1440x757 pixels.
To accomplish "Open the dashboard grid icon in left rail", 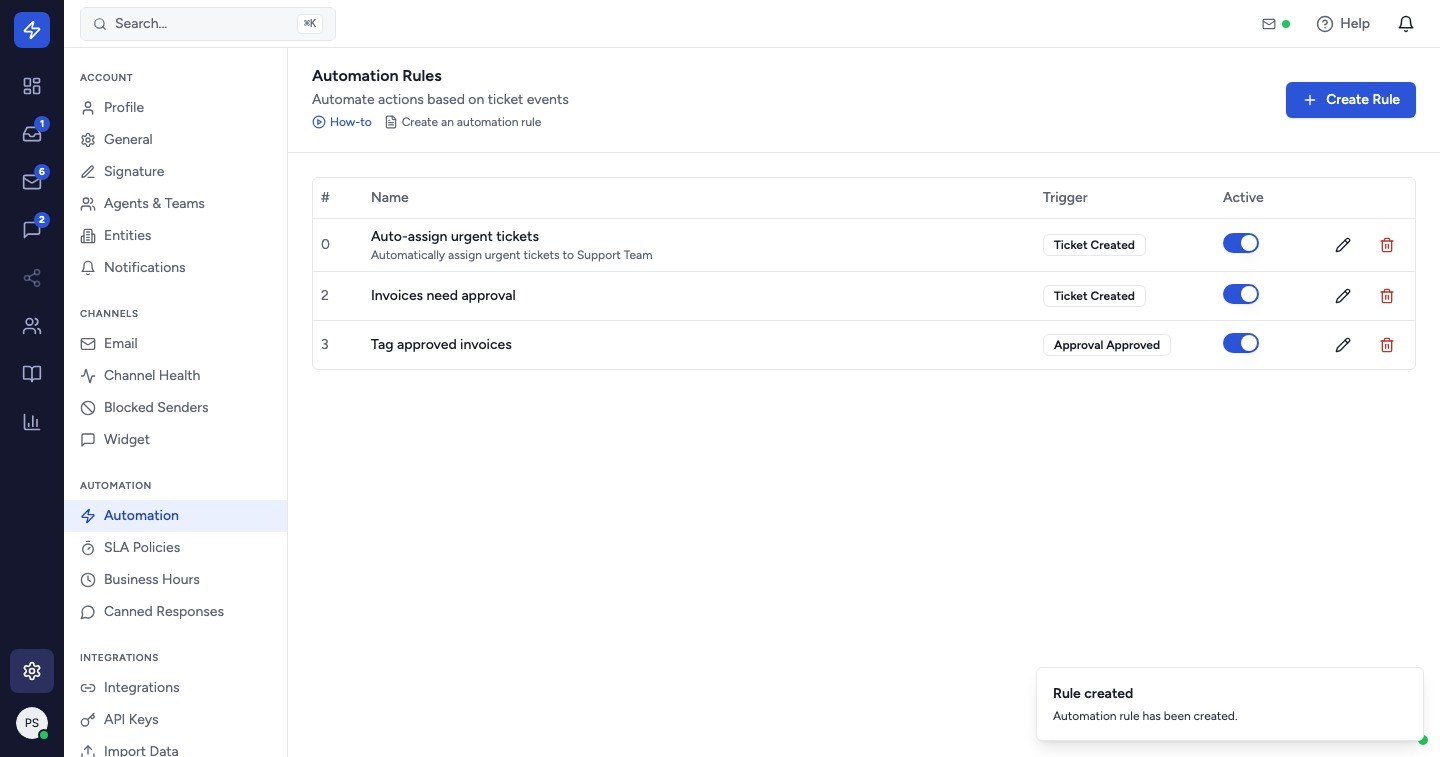I will click(32, 86).
